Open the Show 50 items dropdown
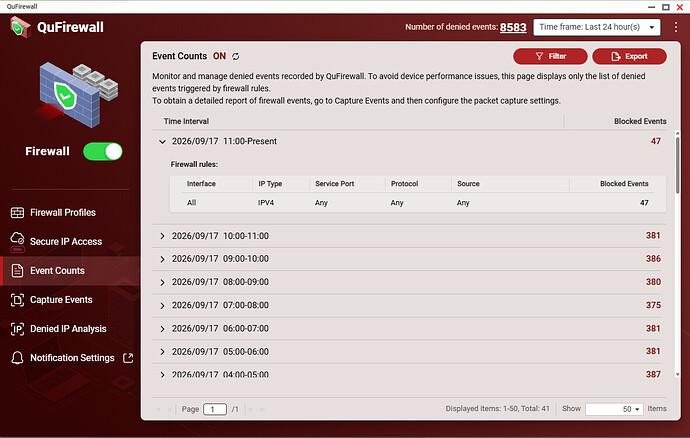This screenshot has height=438, width=690. (614, 409)
